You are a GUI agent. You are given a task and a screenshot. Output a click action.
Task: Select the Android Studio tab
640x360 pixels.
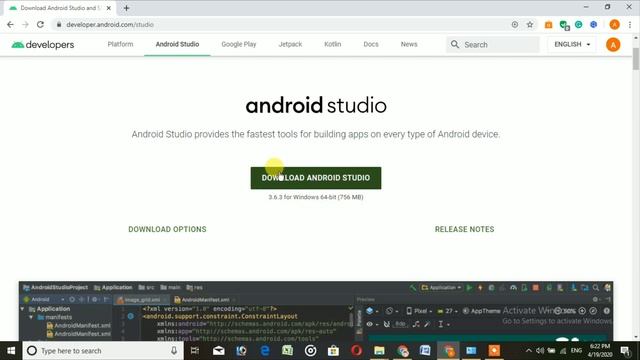coord(177,44)
